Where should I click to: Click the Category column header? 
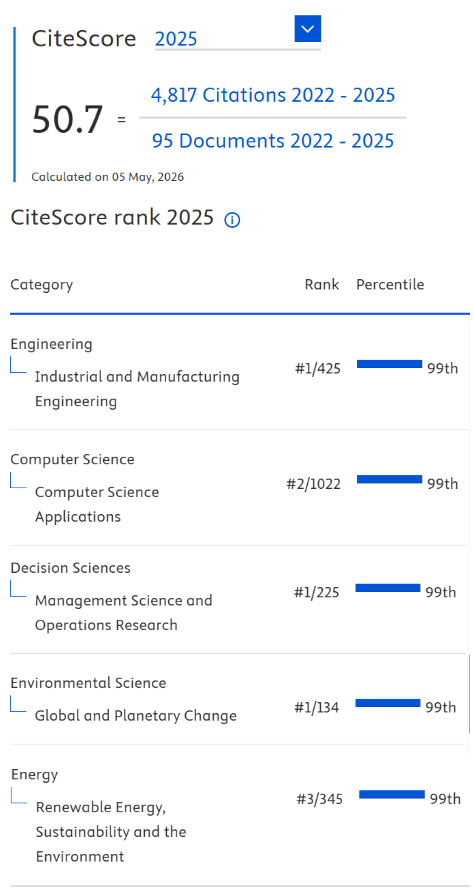pyautogui.click(x=41, y=284)
